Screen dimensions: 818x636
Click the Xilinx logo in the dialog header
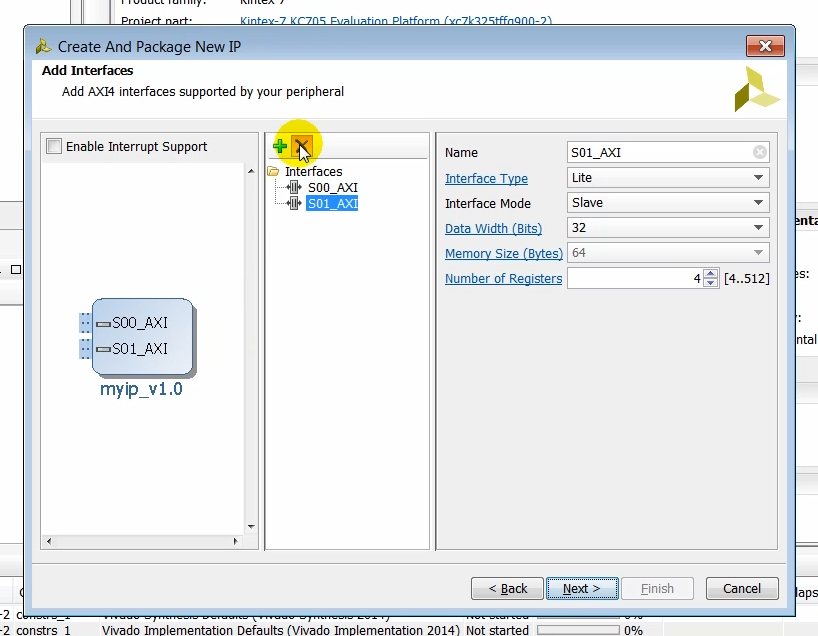757,88
